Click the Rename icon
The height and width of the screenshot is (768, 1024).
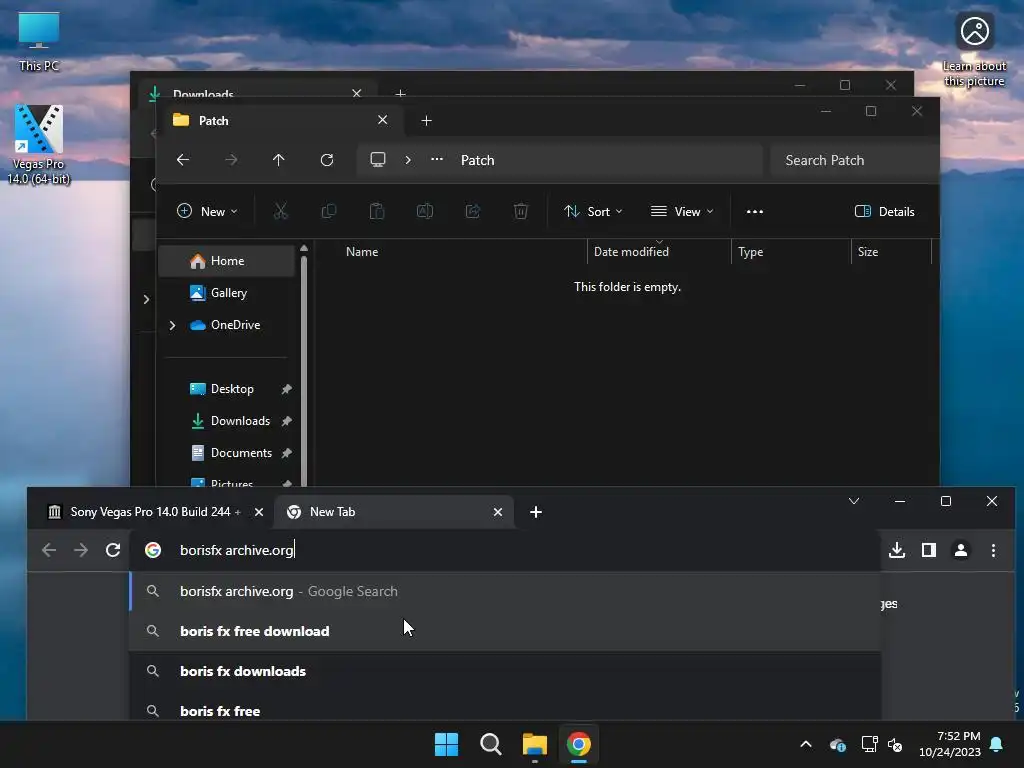click(425, 212)
